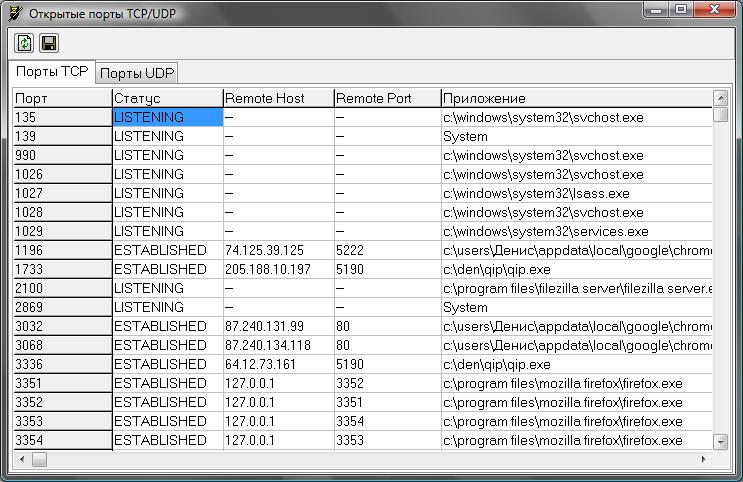The height and width of the screenshot is (482, 743).
Task: Click remote port 5222 cell
Action: click(x=388, y=250)
